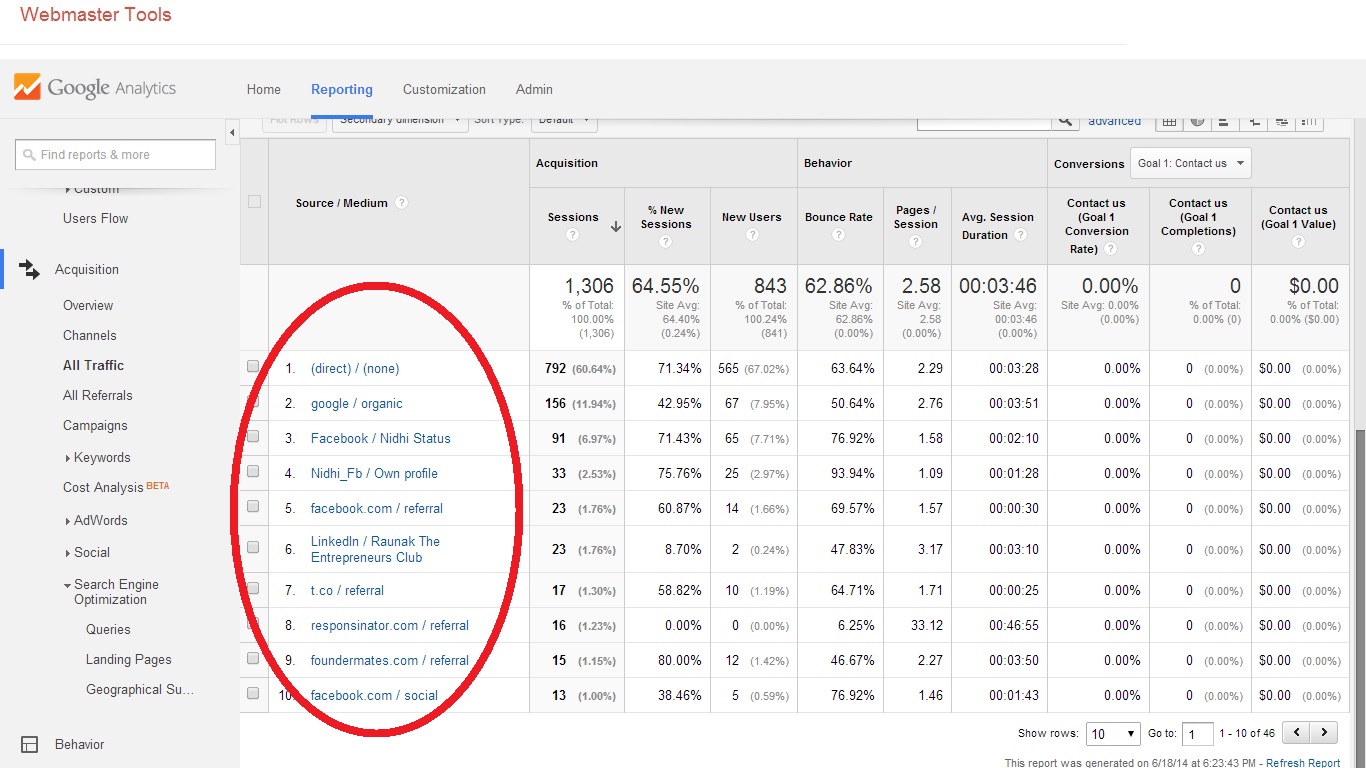The image size is (1366, 768).
Task: Open the Show rows dropdown
Action: point(1113,734)
